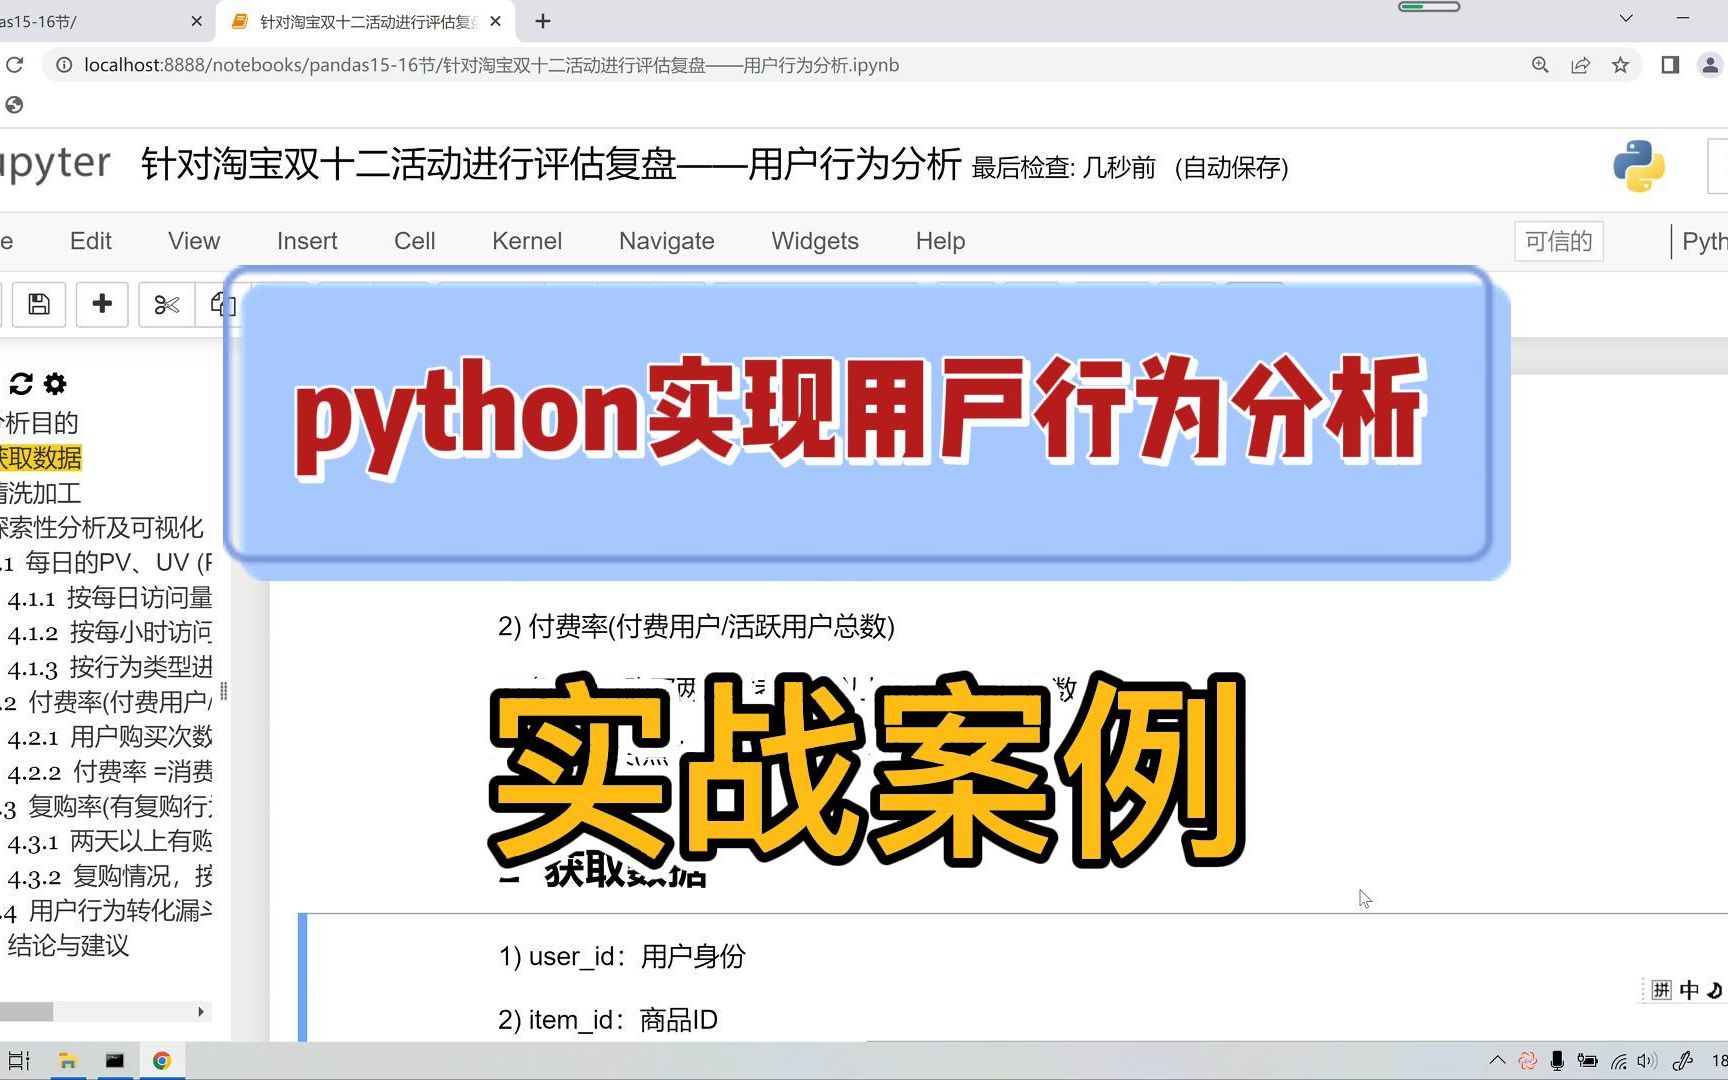The height and width of the screenshot is (1080, 1728).
Task: Open the Help menu
Action: click(x=941, y=241)
